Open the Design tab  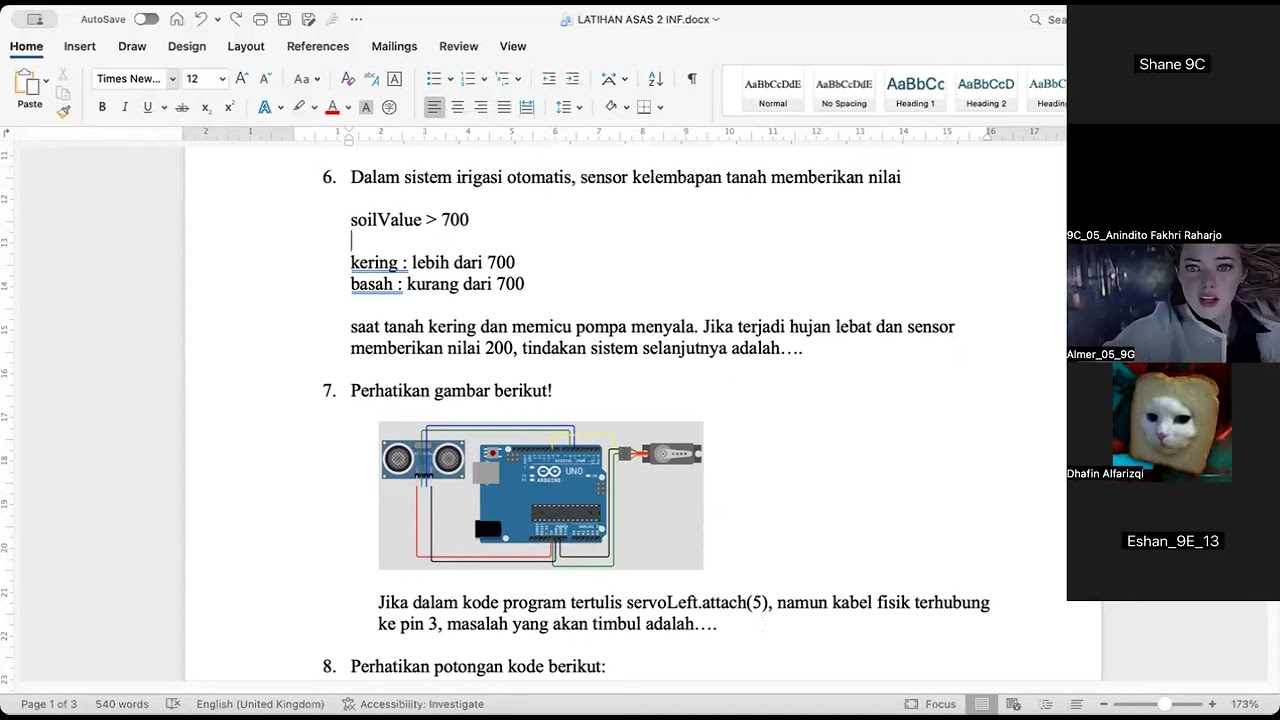pos(187,46)
